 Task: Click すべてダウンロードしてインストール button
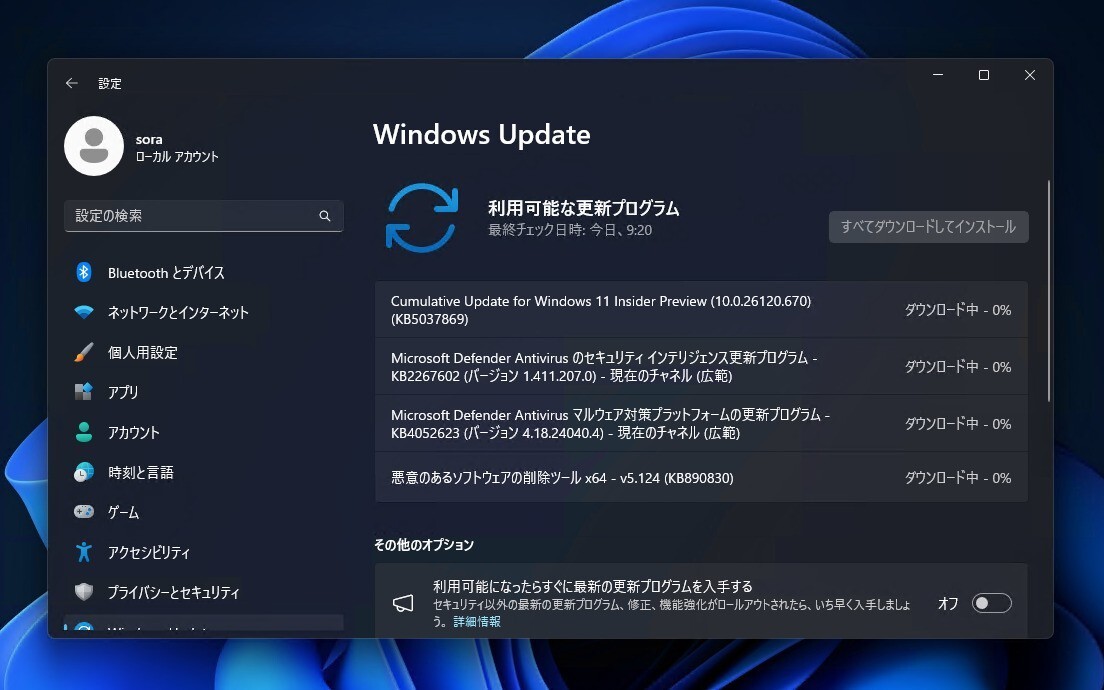pyautogui.click(x=928, y=227)
